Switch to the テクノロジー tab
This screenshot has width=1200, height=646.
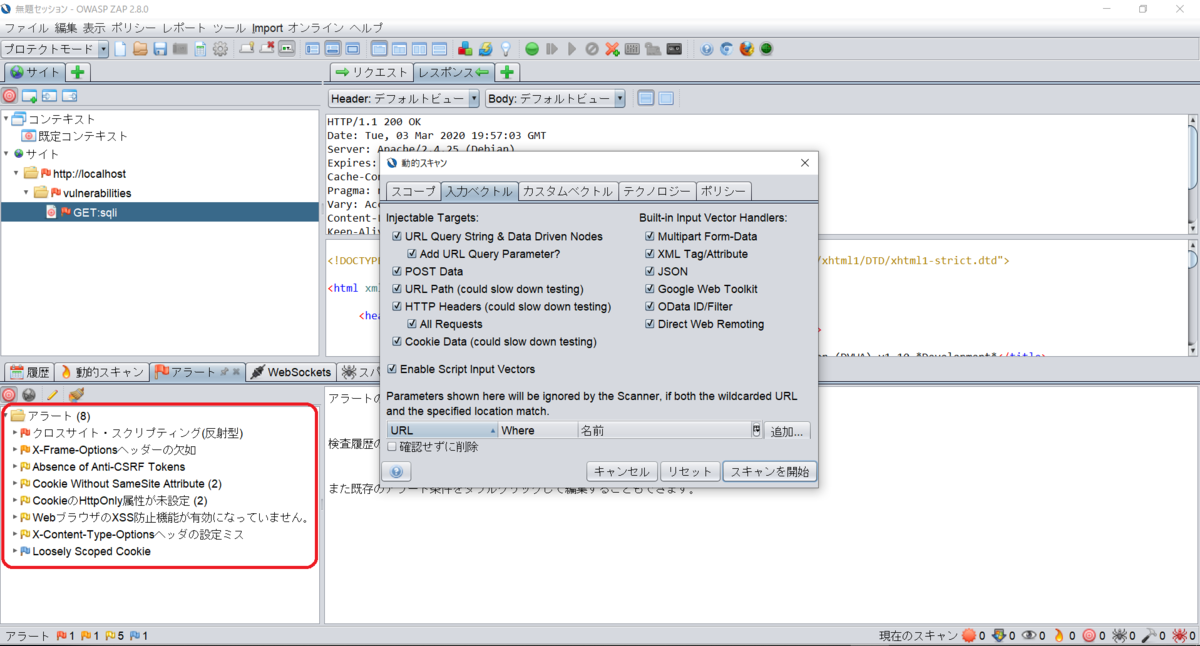coord(656,191)
